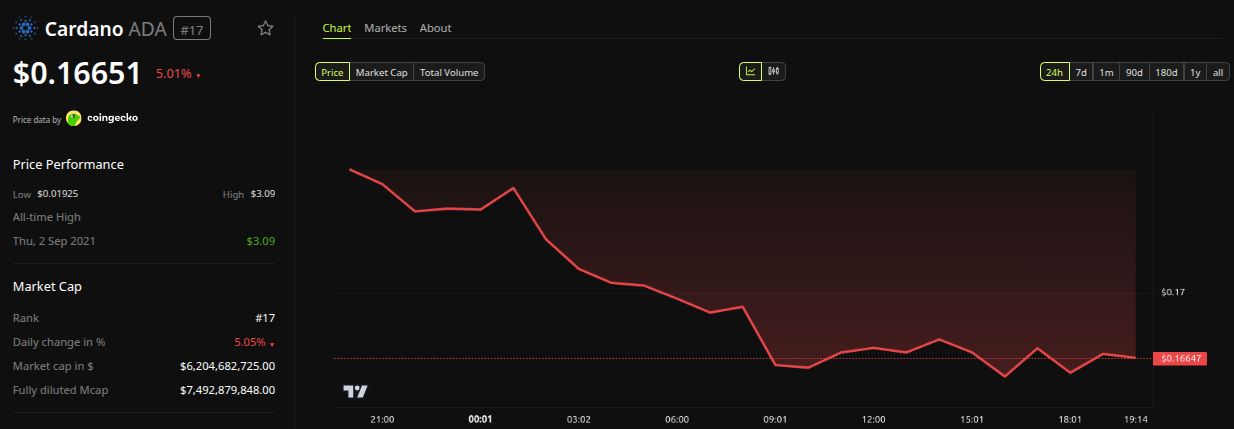1234x429 pixels.
Task: Click the #17 rank badge
Action: point(192,30)
